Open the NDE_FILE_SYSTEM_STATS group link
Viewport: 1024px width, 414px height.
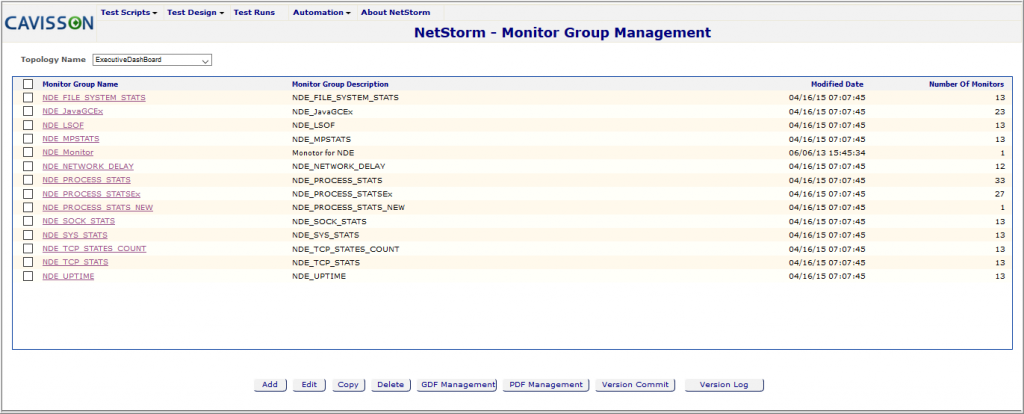point(94,97)
